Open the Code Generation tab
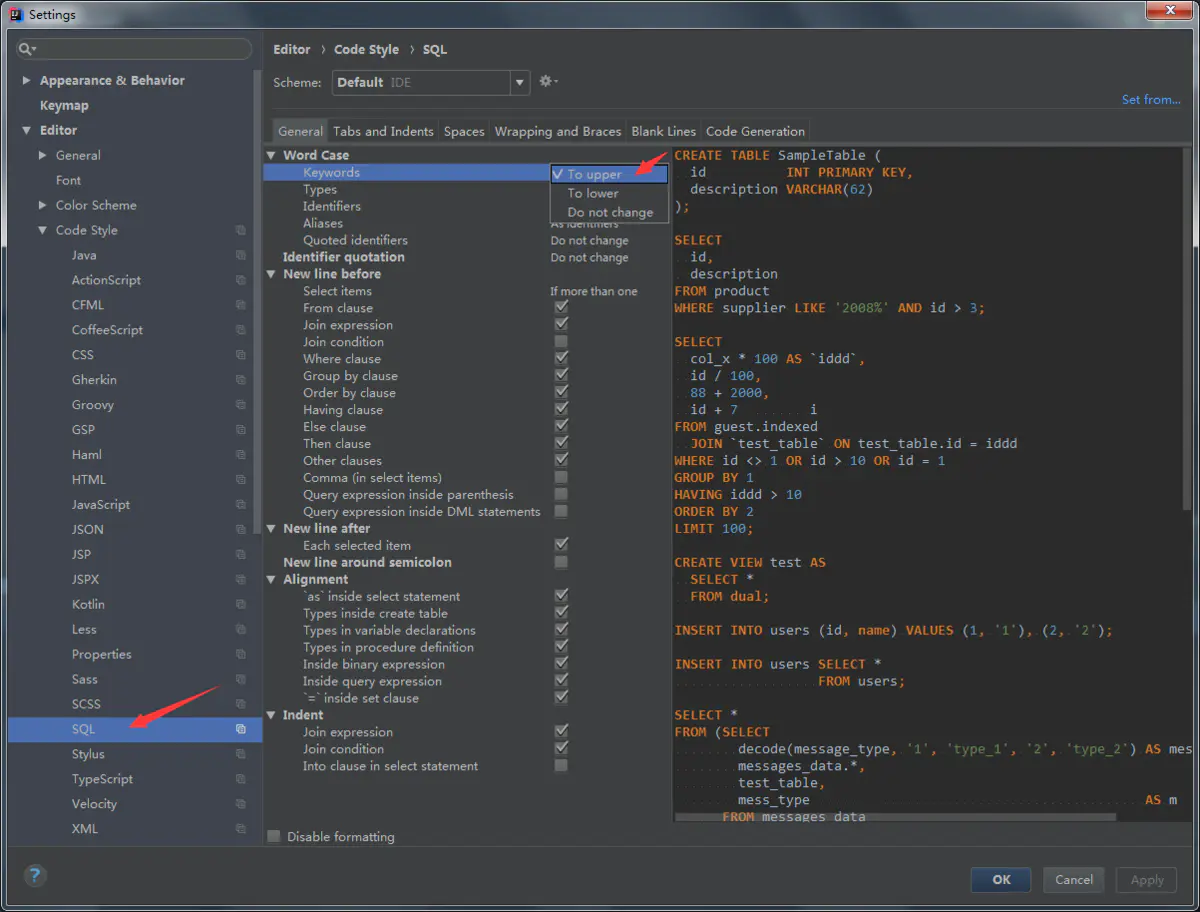Image resolution: width=1200 pixels, height=912 pixels. [755, 131]
